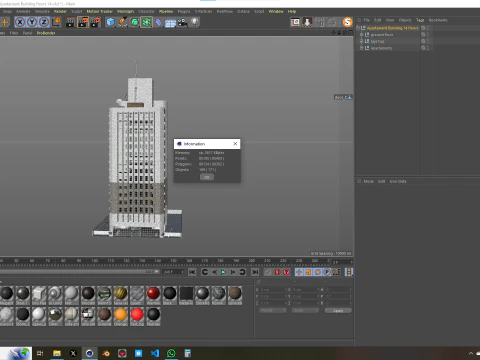Toggle the Z axis lock
The width and height of the screenshot is (480, 360).
(44, 22)
